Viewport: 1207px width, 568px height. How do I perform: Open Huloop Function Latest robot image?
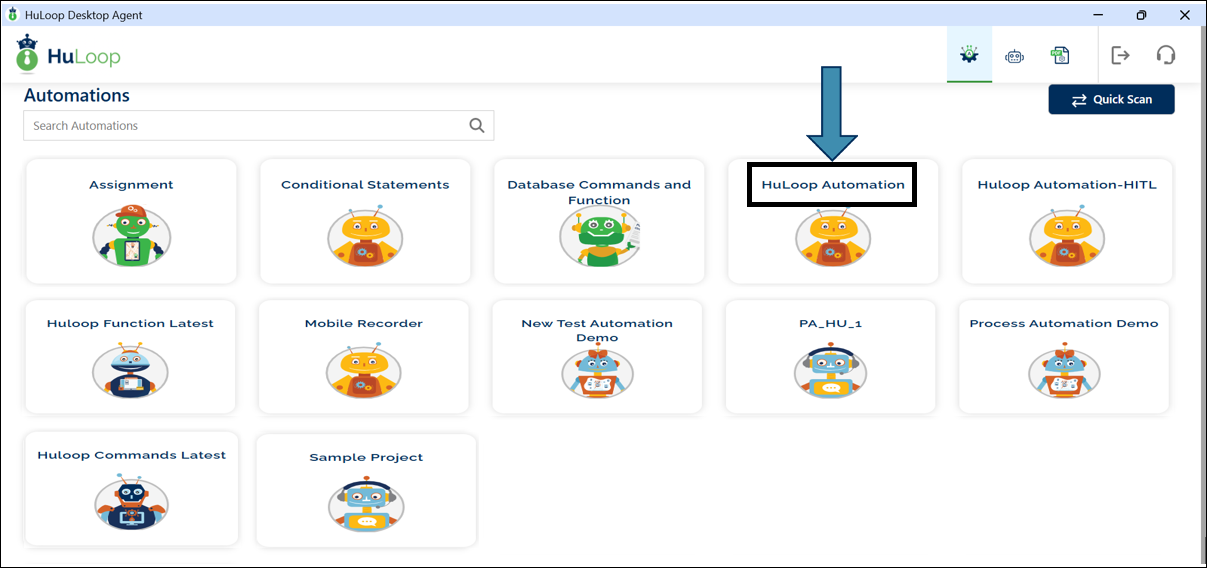click(x=130, y=371)
